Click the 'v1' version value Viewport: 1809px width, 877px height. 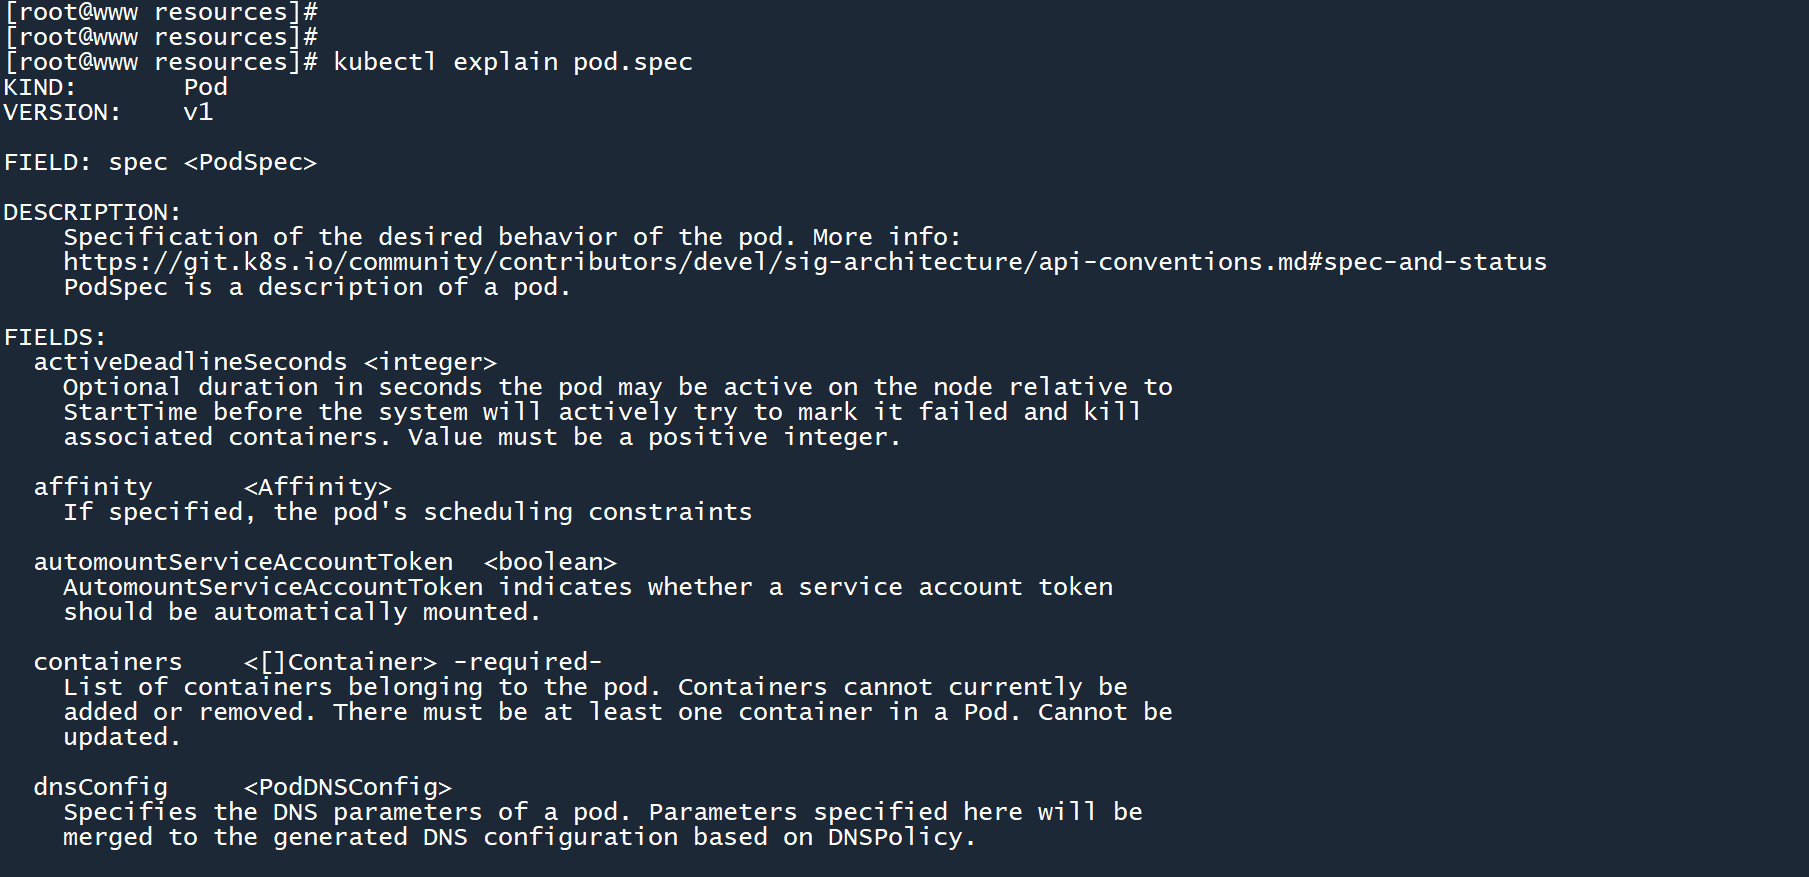click(x=198, y=112)
